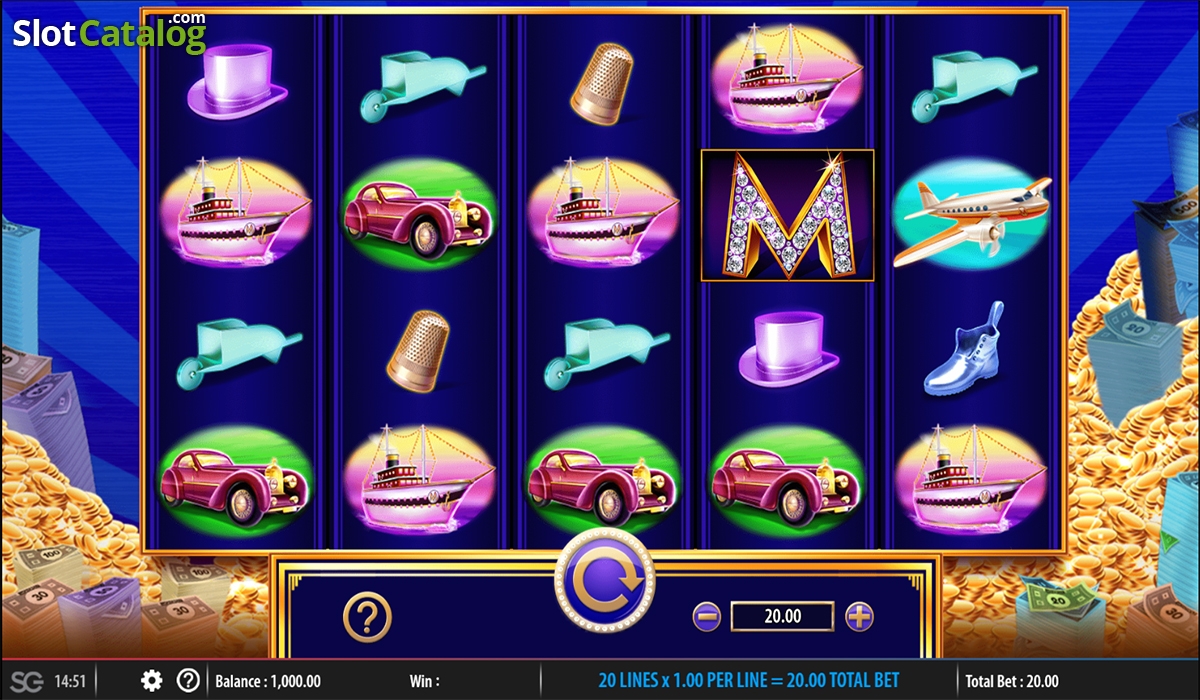Image resolution: width=1200 pixels, height=700 pixels.
Task: Open help from the bottom bar question mark
Action: (x=187, y=680)
